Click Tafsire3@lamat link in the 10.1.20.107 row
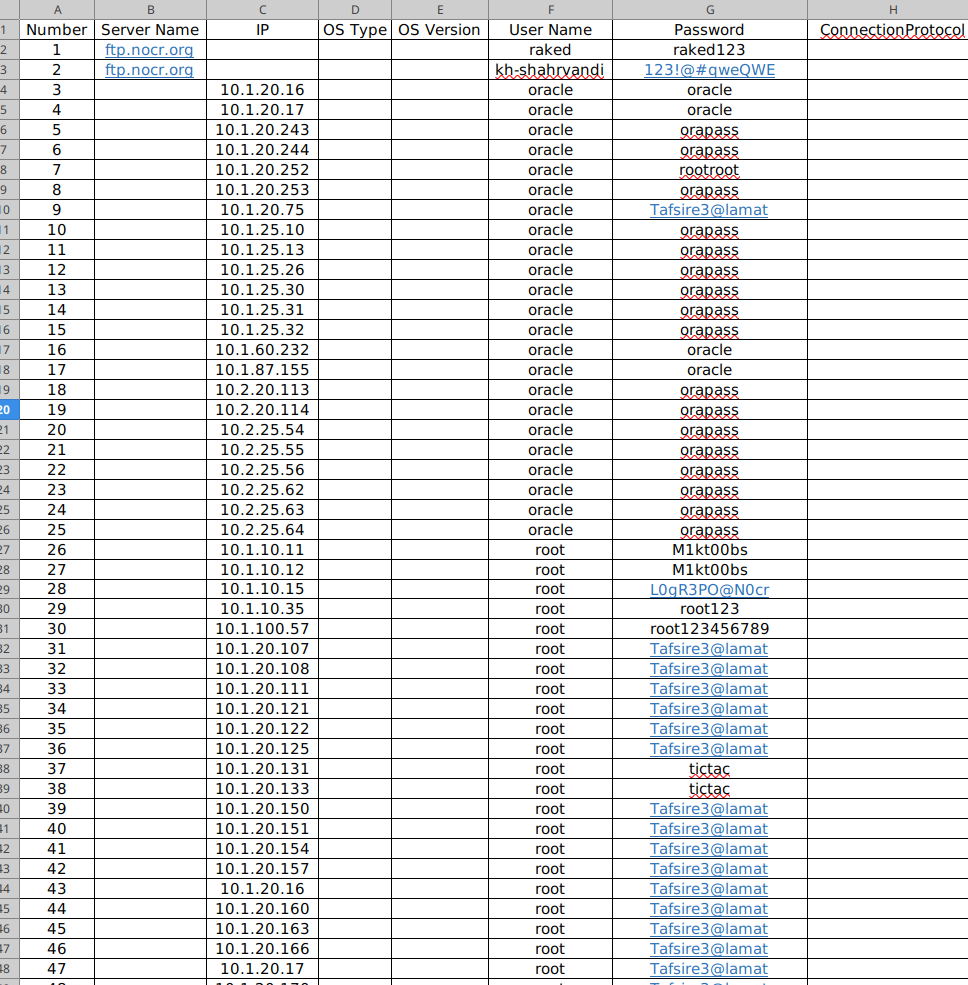968x985 pixels. [x=709, y=649]
